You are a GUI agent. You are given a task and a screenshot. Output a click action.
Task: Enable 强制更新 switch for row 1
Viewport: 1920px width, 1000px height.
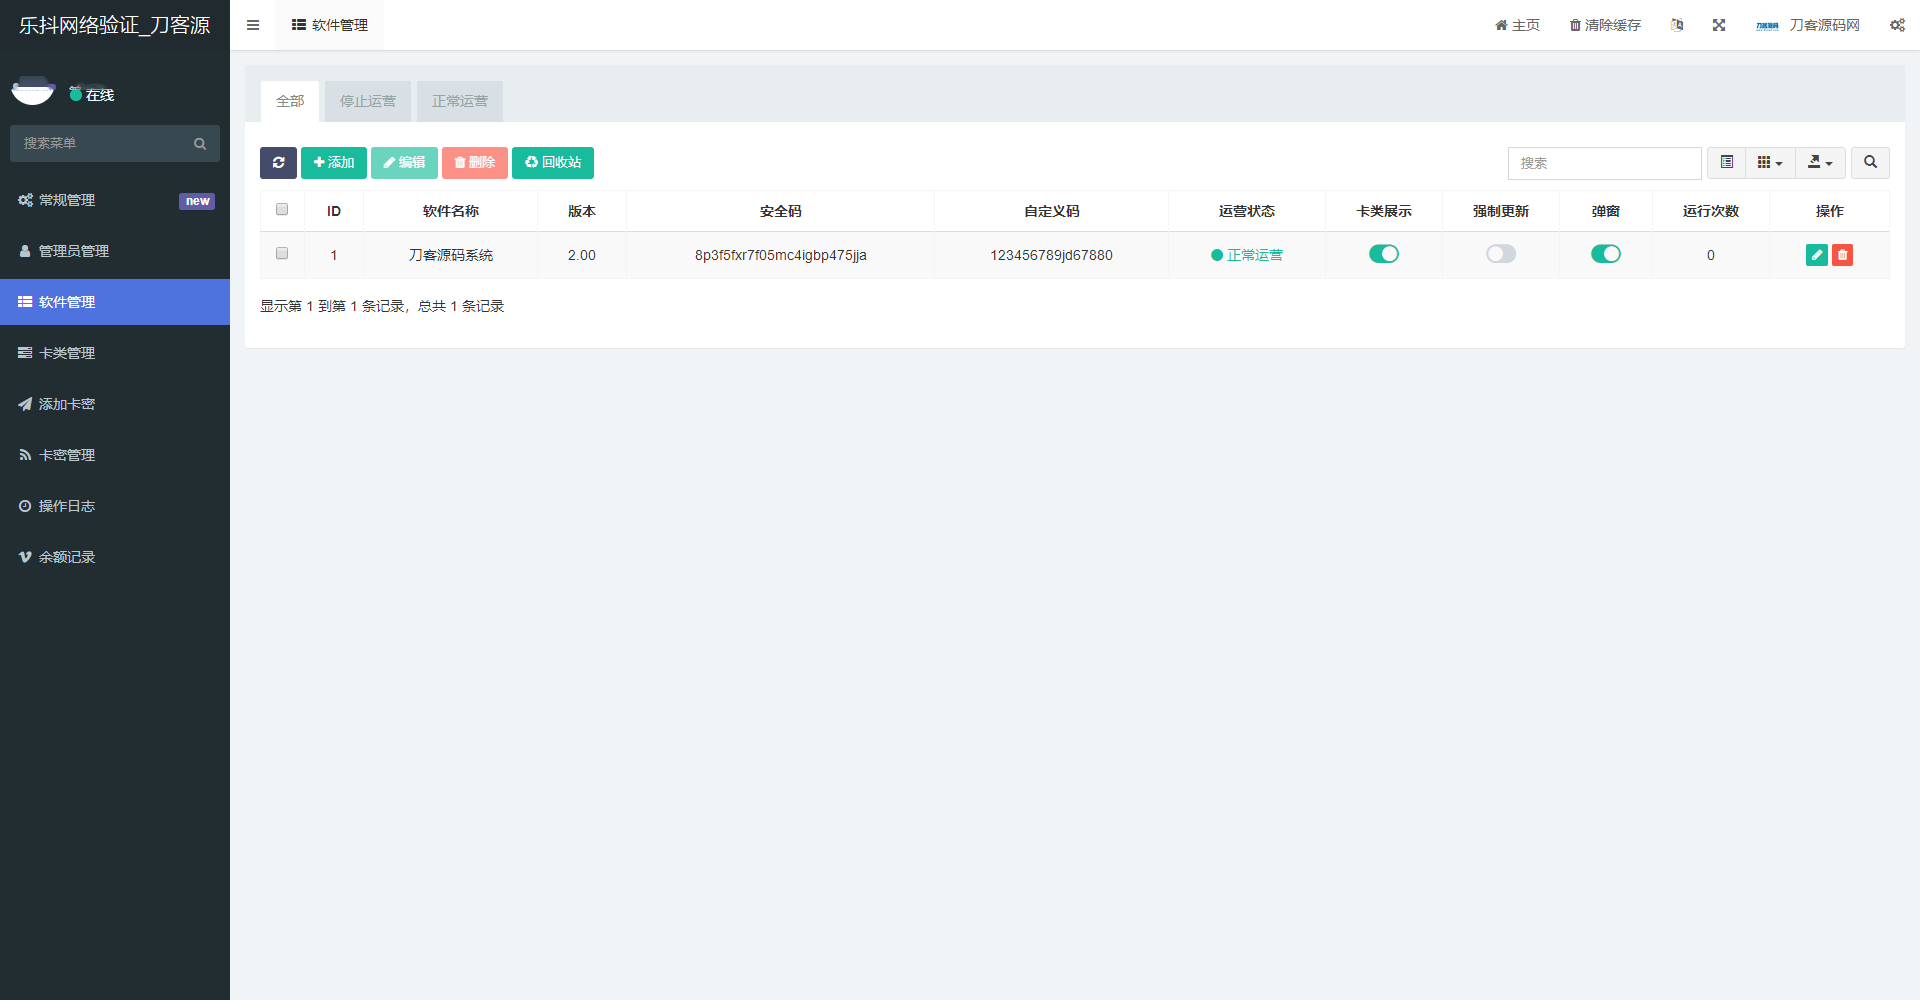1500,254
